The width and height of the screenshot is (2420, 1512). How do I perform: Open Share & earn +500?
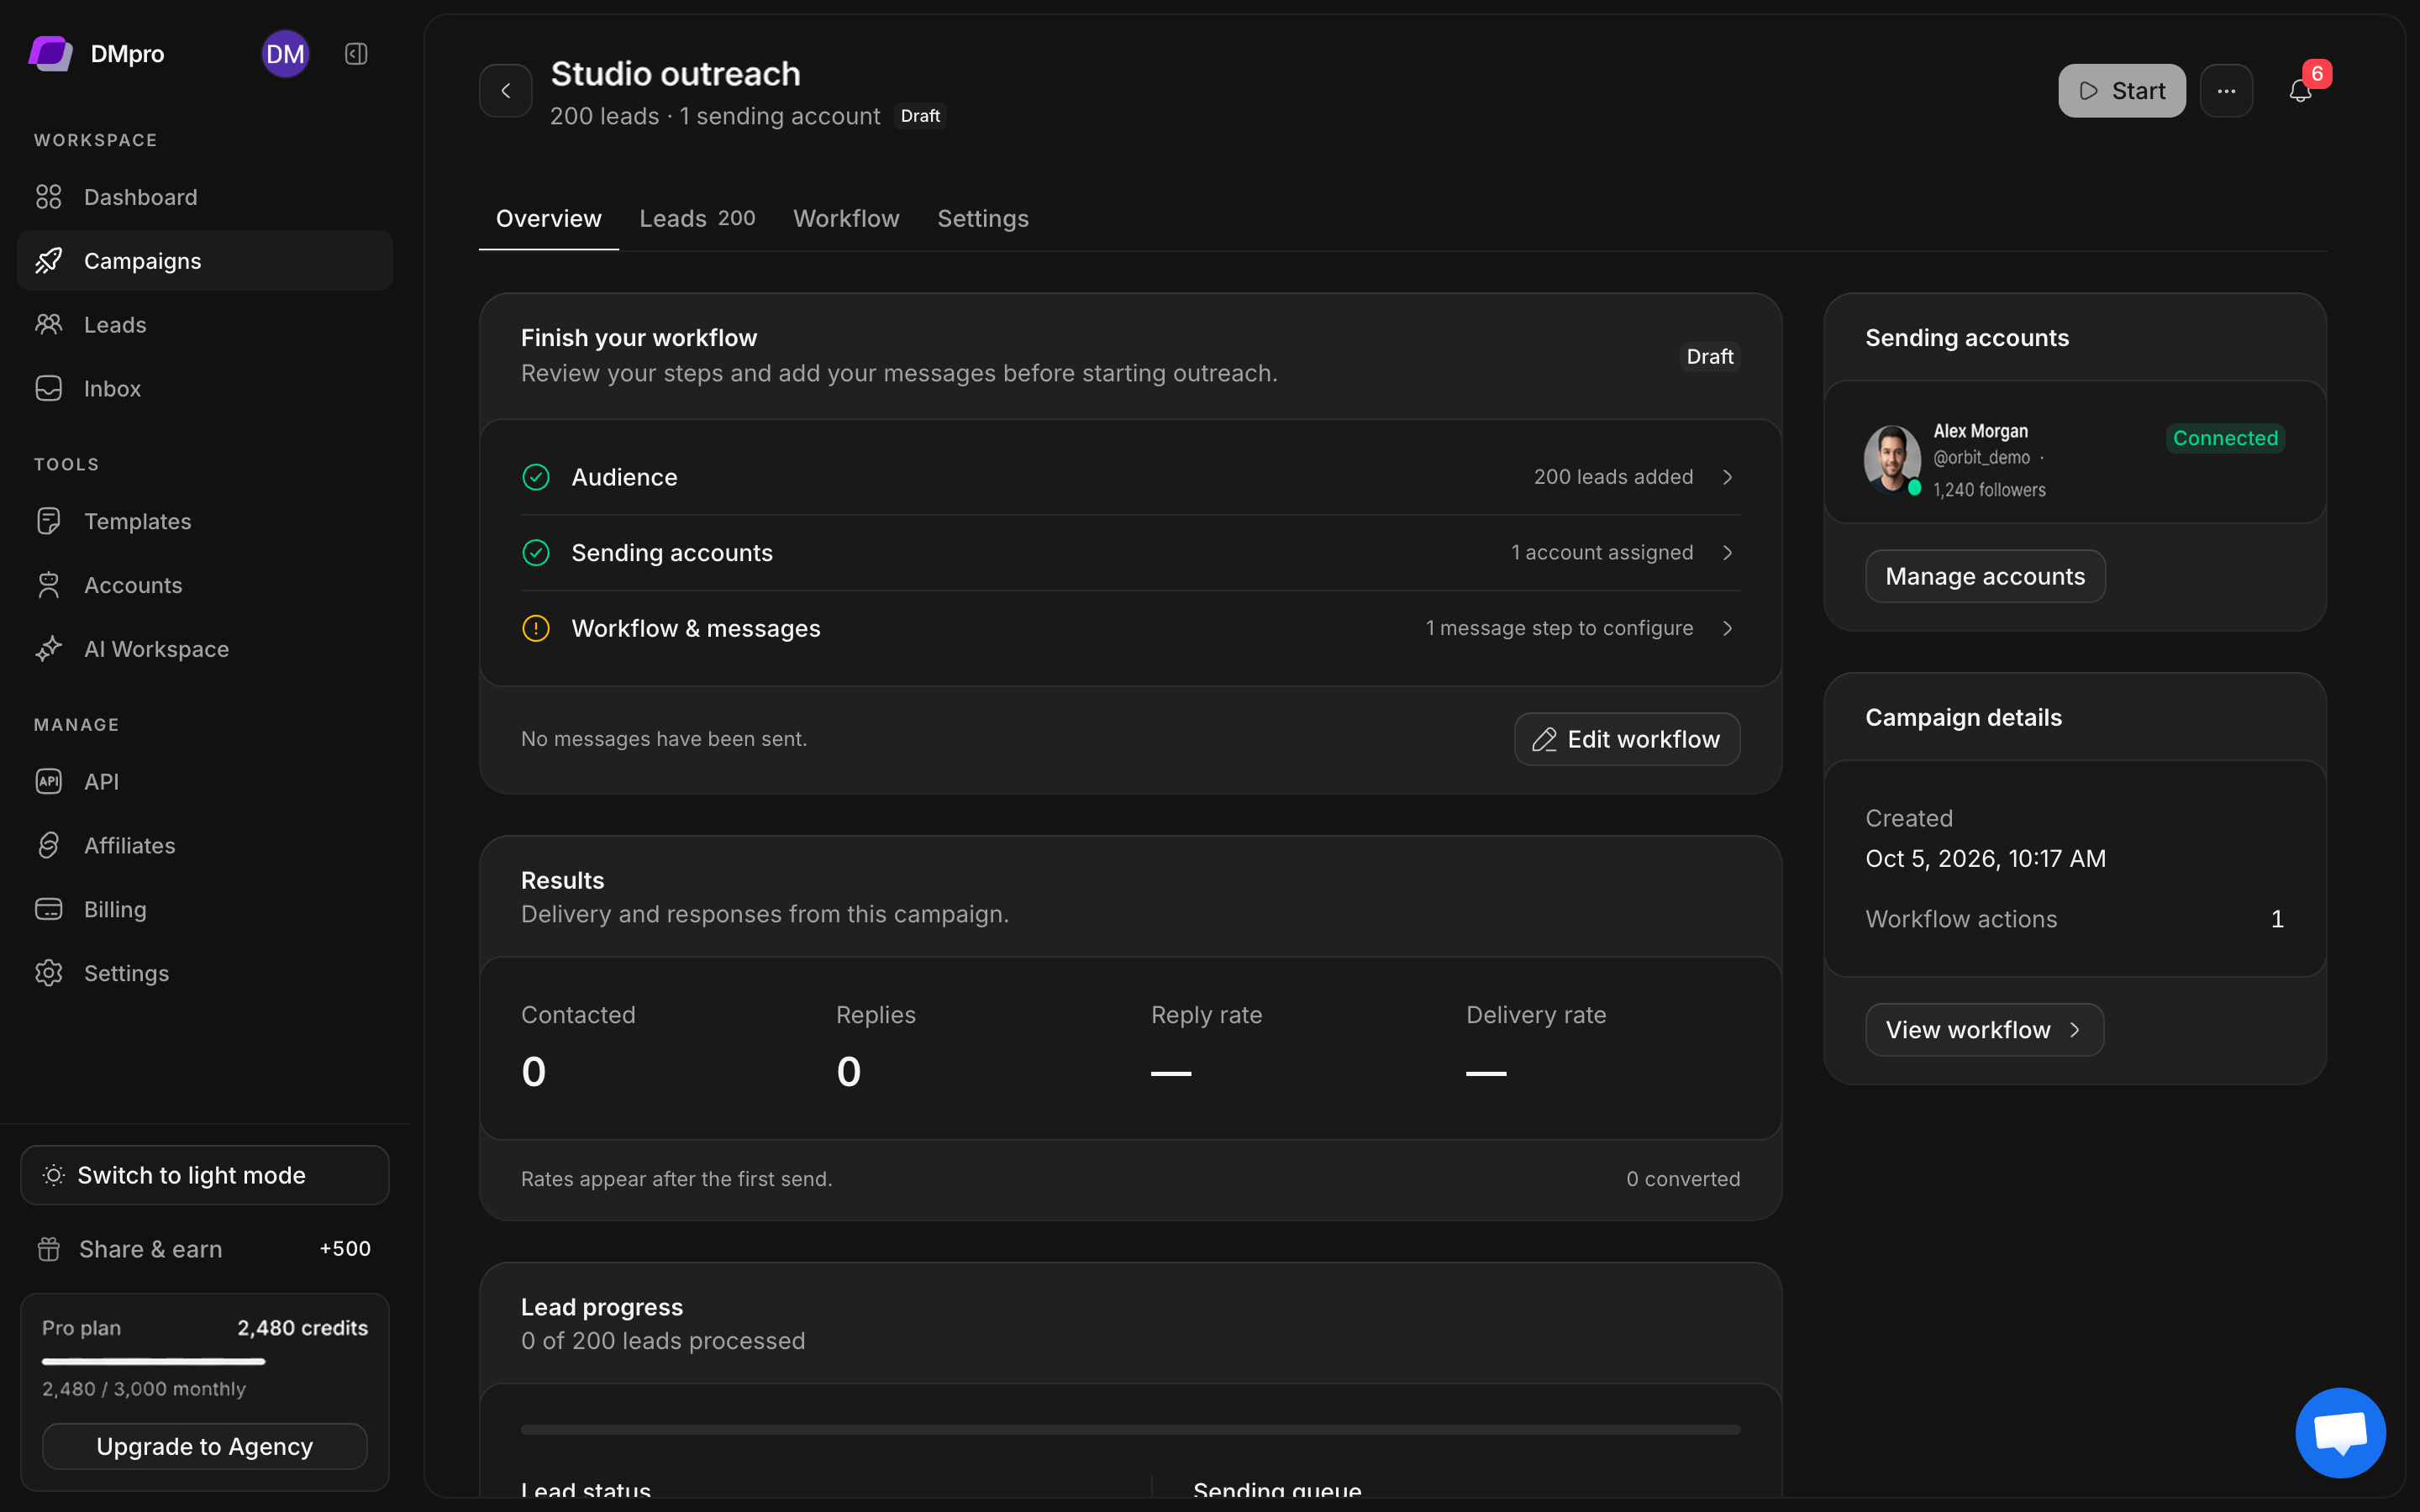click(205, 1249)
